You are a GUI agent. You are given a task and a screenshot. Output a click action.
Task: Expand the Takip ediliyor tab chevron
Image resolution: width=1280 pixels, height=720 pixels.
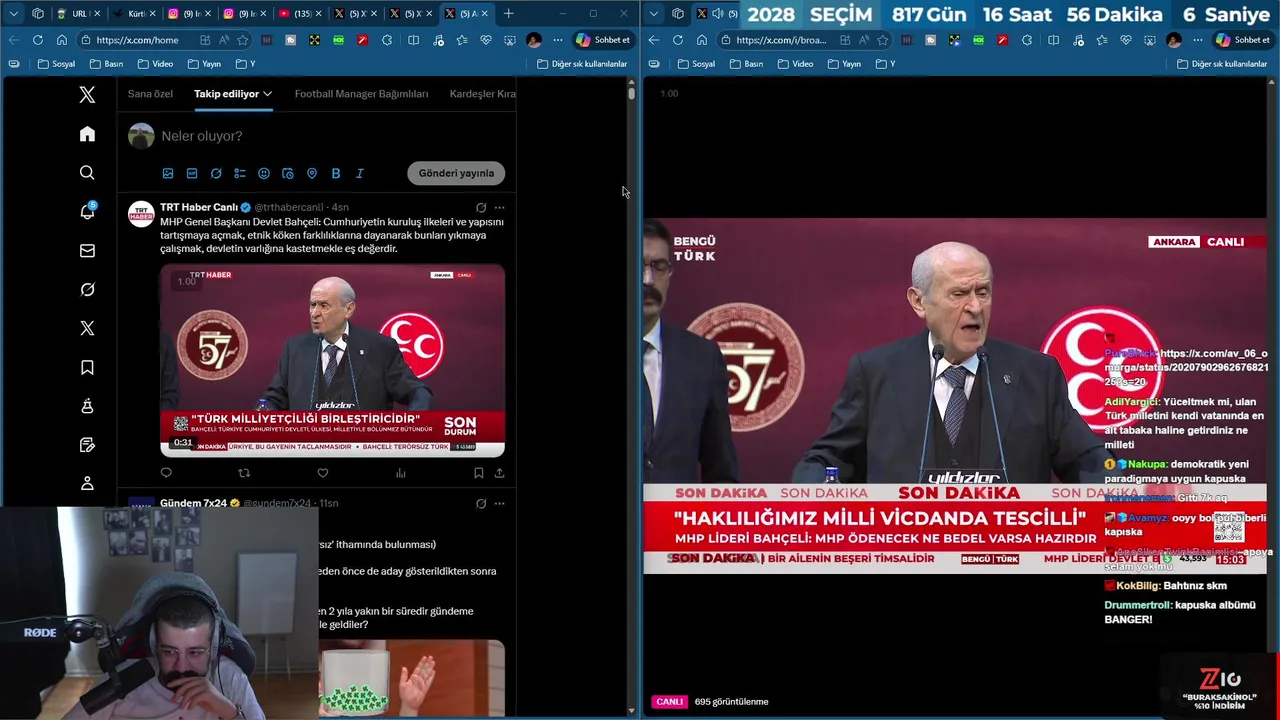tap(267, 94)
